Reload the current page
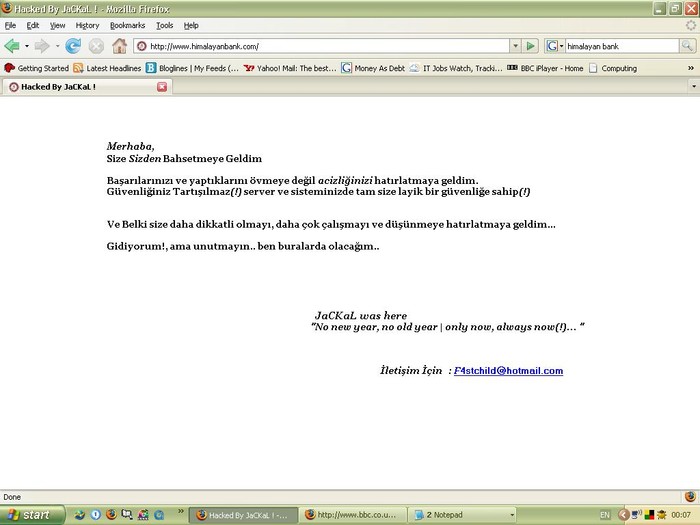 [x=73, y=46]
